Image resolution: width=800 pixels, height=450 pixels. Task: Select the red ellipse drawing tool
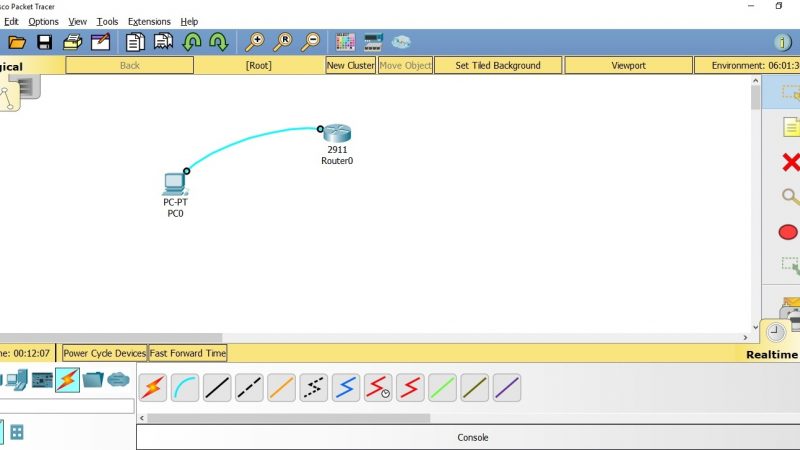pos(789,232)
